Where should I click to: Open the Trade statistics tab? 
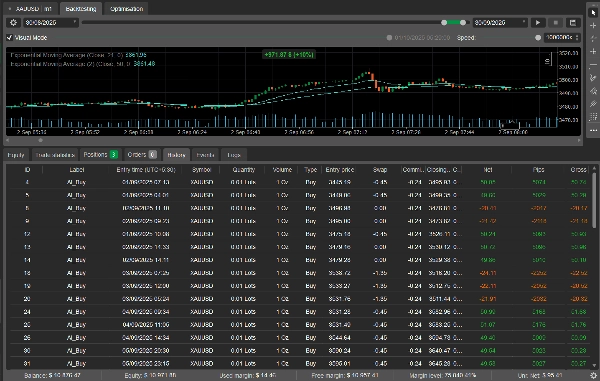[x=55, y=155]
